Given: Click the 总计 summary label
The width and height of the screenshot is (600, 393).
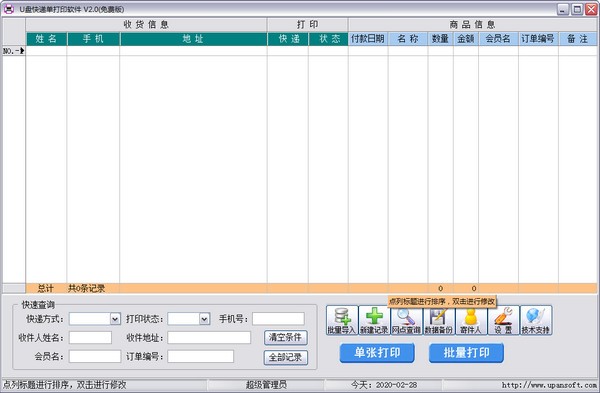Looking at the screenshot, I should click(x=46, y=288).
